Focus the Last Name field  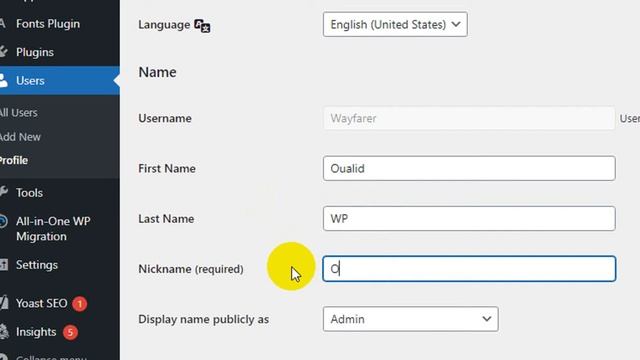coord(469,218)
